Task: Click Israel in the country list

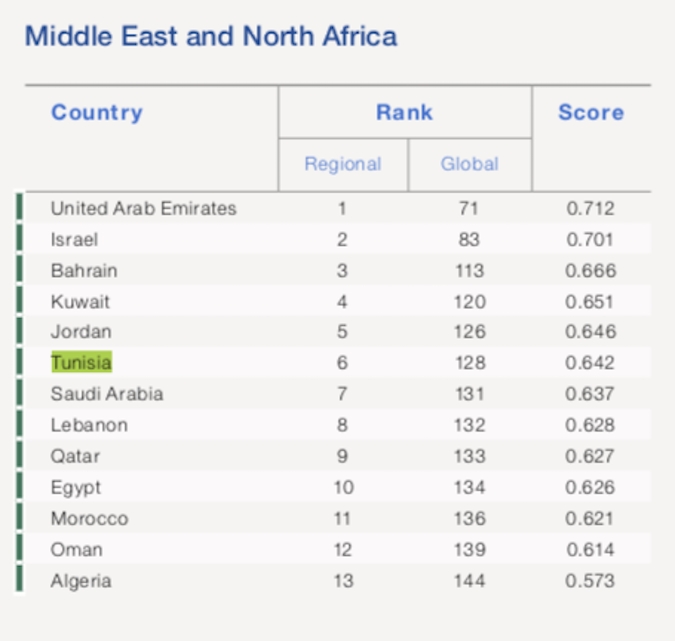Action: 74,239
